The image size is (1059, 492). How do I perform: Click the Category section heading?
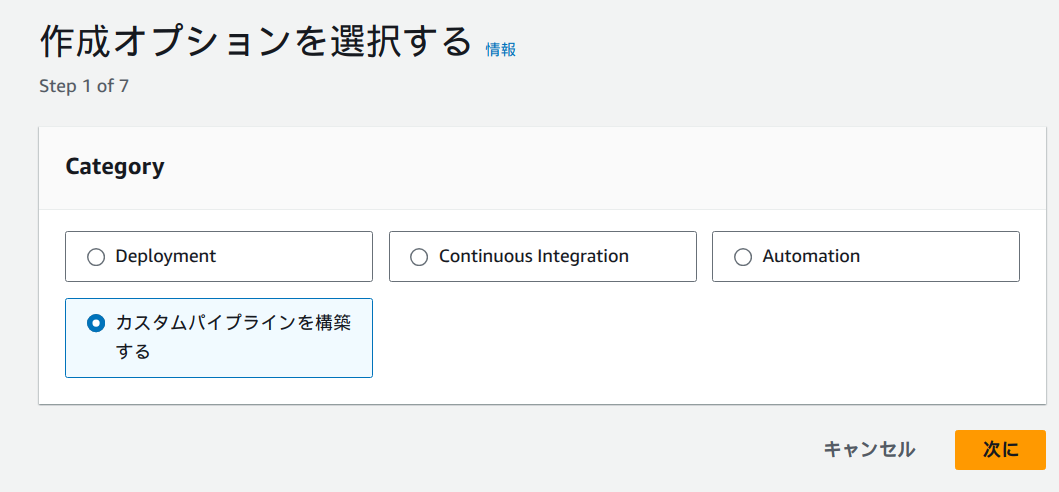coord(115,167)
